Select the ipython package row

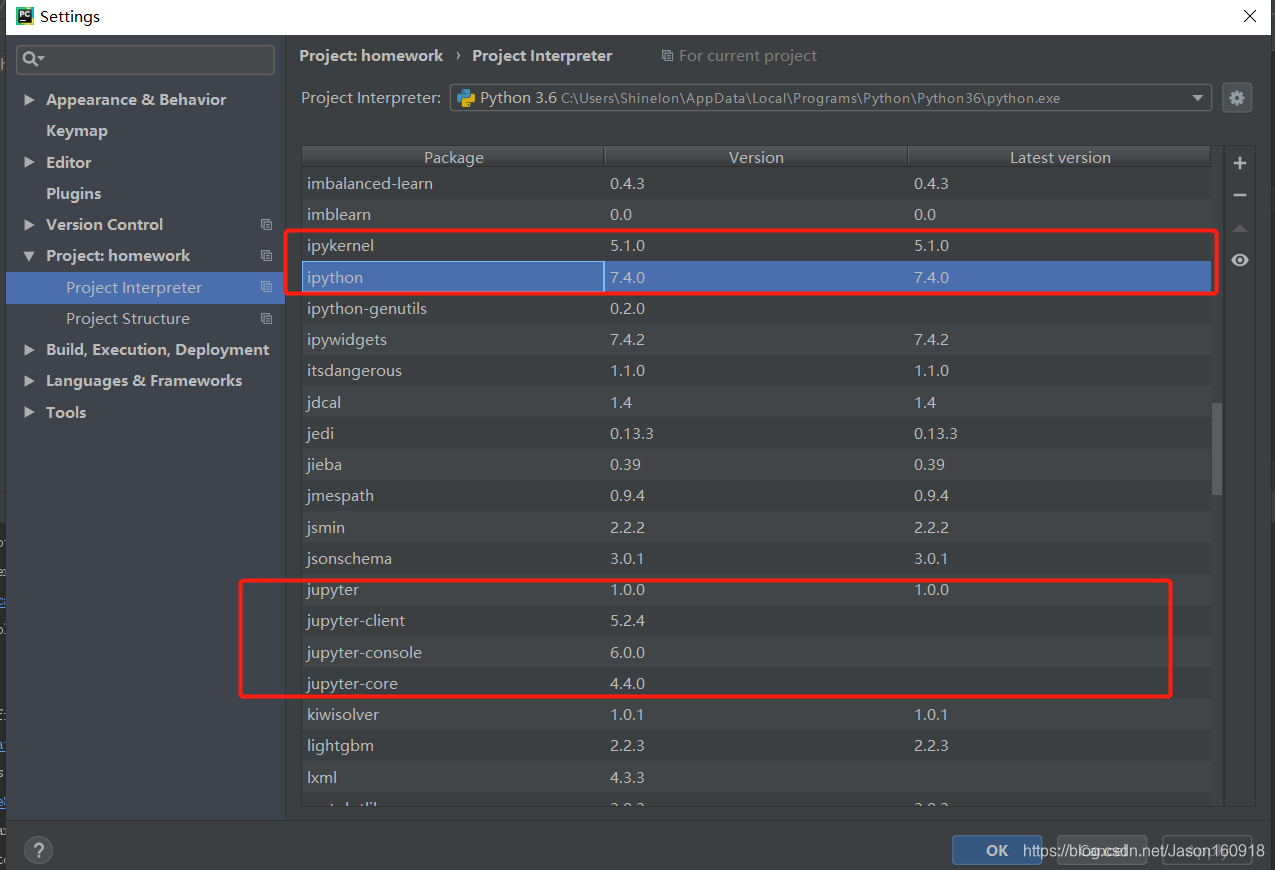click(x=756, y=277)
